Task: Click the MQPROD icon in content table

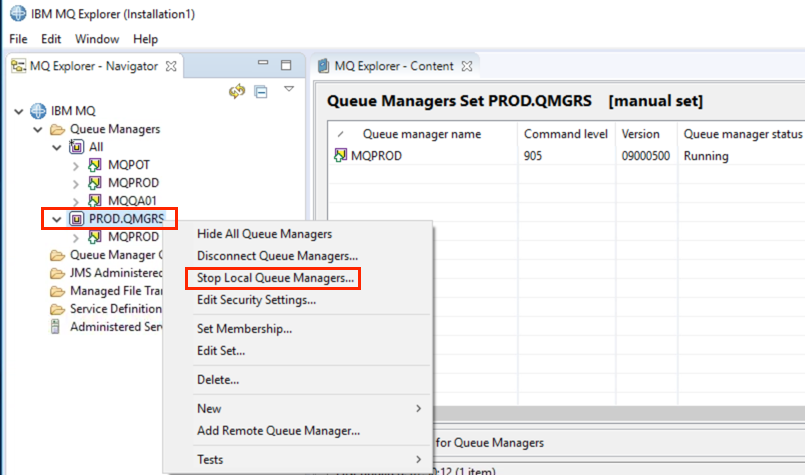Action: click(x=340, y=155)
